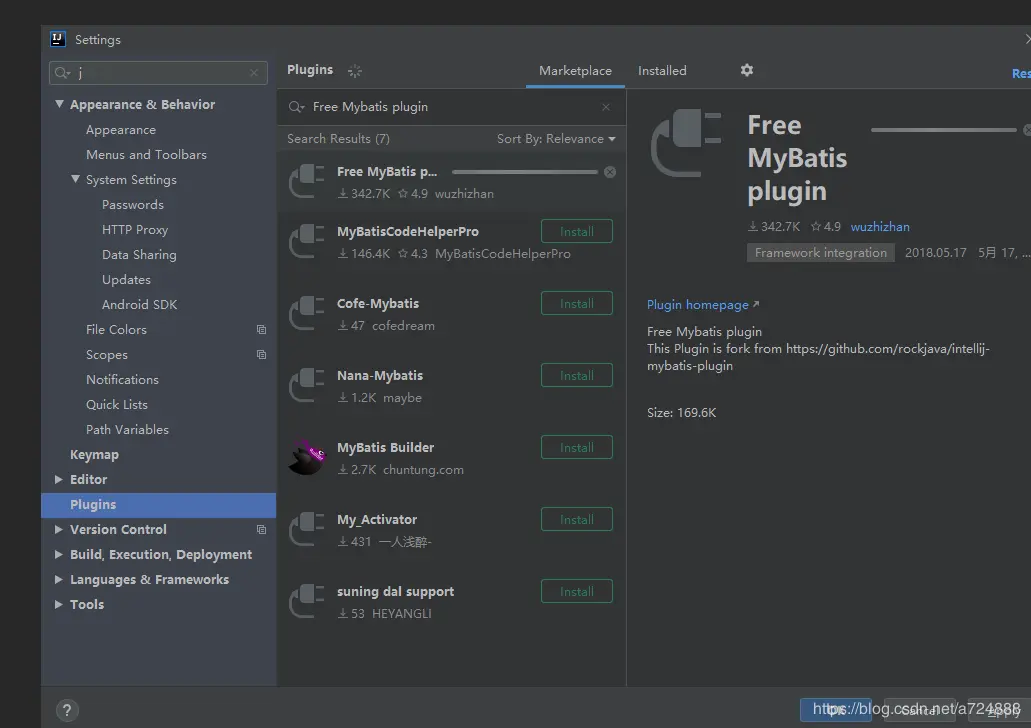Click File Colors project-level copy icon
The height and width of the screenshot is (728, 1031).
tap(261, 329)
